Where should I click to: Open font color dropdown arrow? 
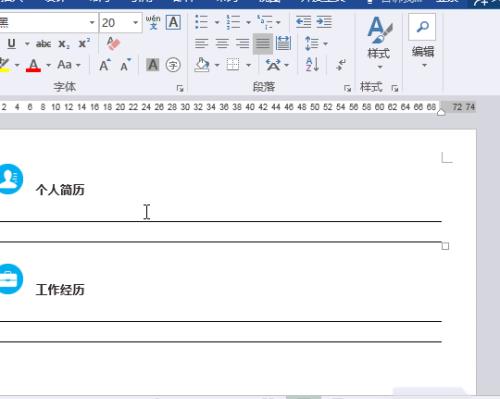point(49,65)
